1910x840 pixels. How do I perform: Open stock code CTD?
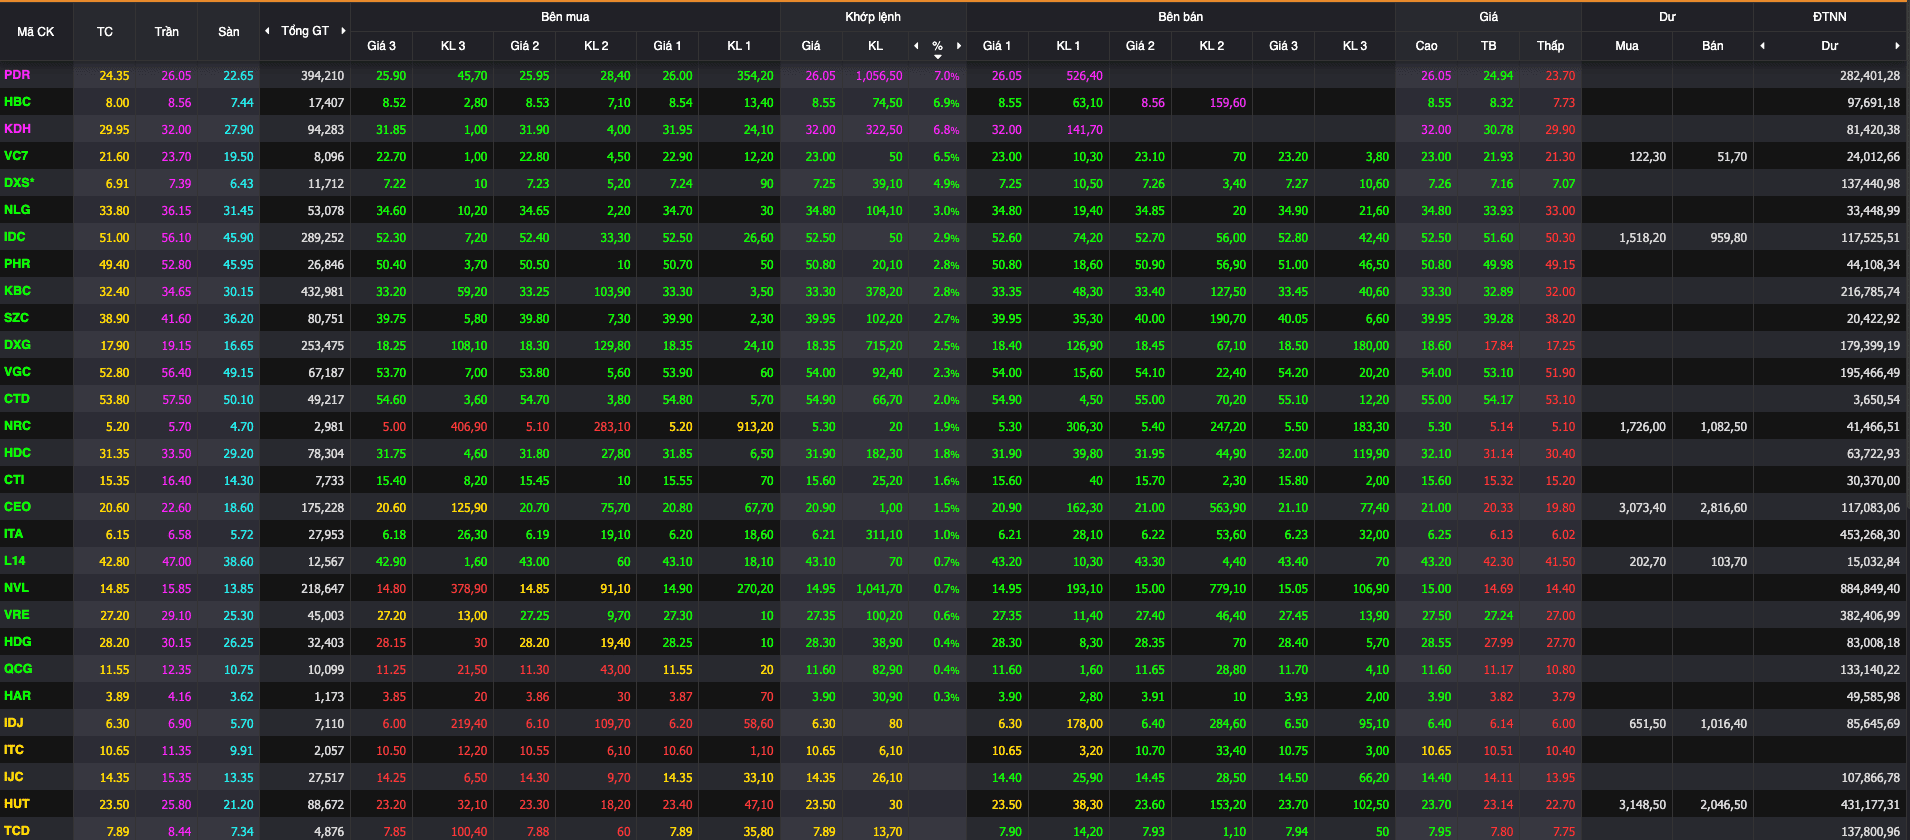point(17,399)
